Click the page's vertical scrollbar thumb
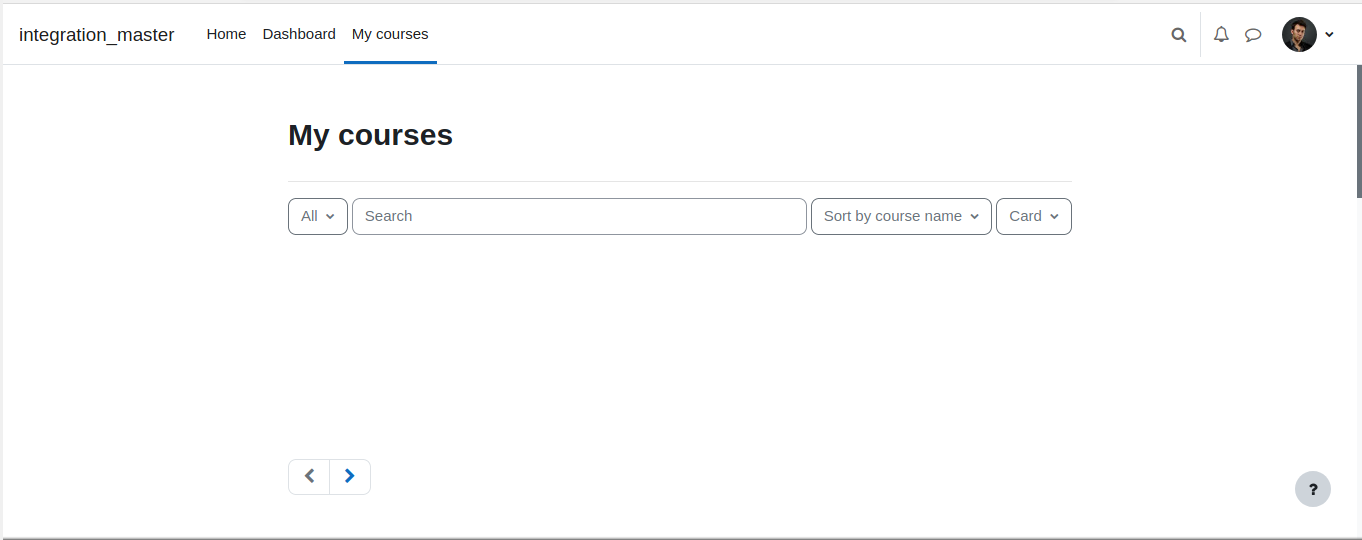Viewport: 1362px width, 540px height. (x=1359, y=130)
